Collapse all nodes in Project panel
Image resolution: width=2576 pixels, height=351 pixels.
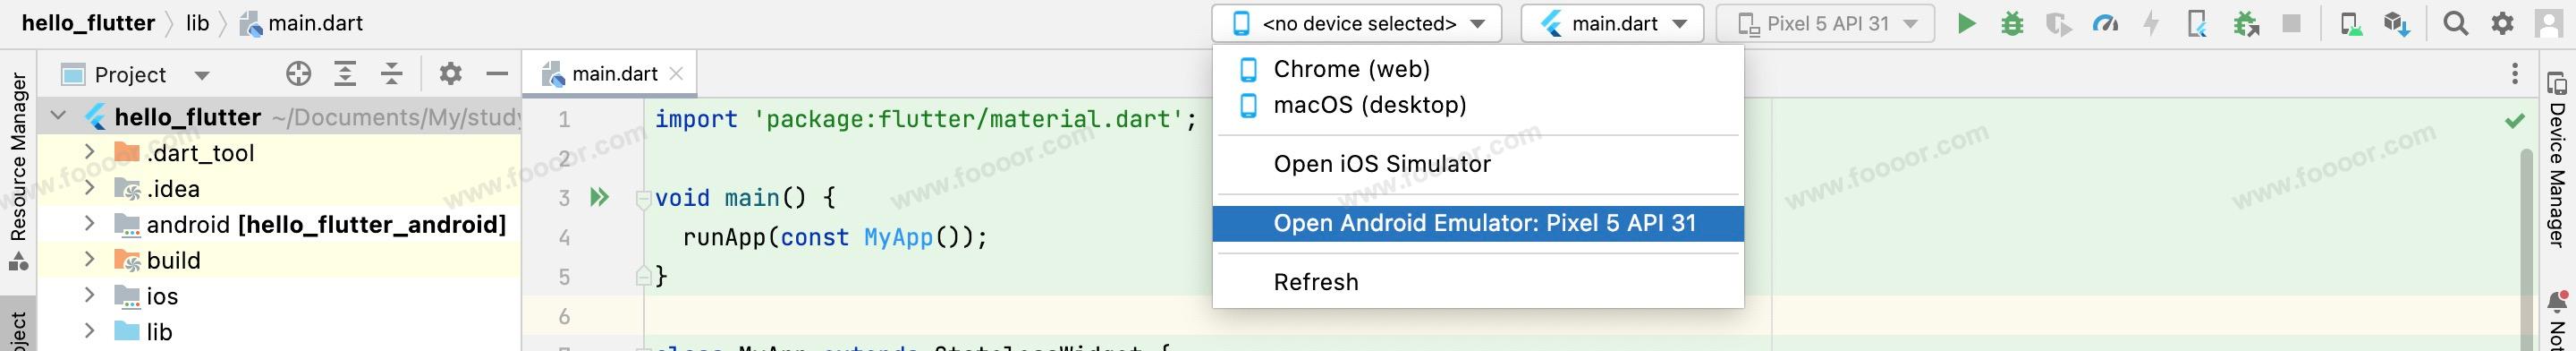click(392, 73)
